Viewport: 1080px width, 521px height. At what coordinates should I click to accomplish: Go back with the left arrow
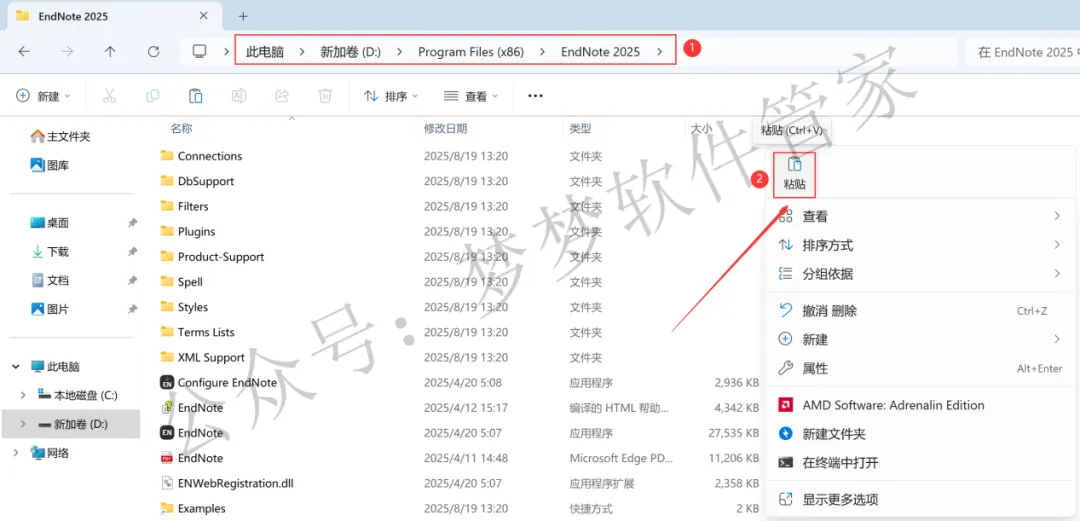click(x=24, y=52)
